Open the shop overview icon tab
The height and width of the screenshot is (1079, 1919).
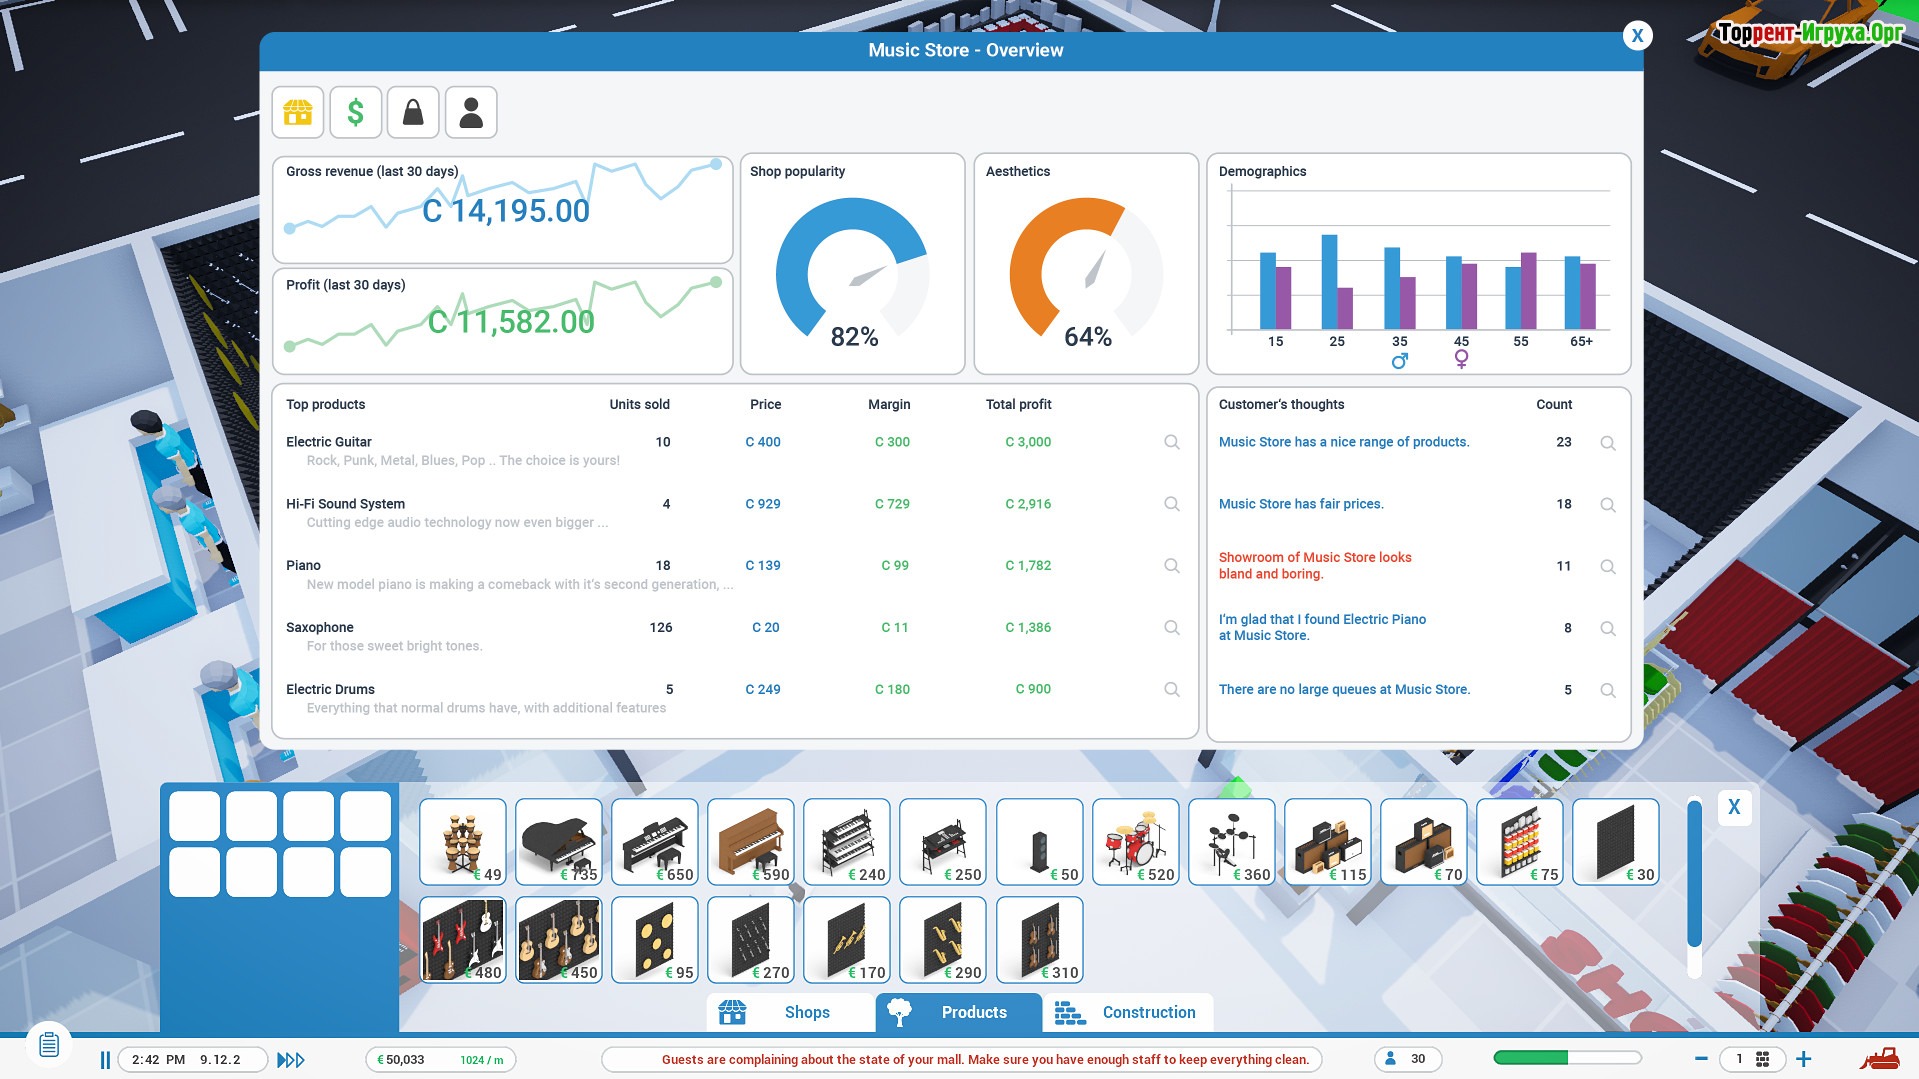pos(298,112)
